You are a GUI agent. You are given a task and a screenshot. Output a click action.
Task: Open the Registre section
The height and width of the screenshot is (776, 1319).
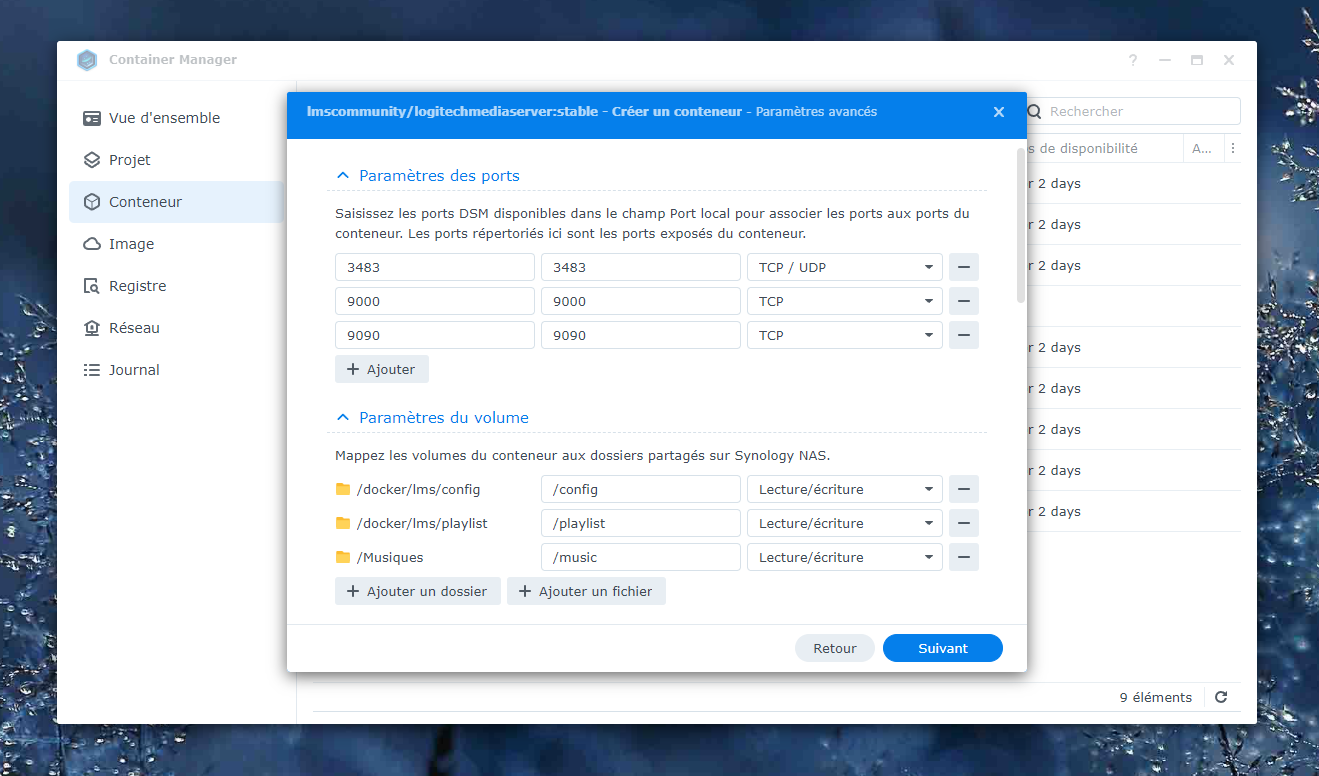coord(176,286)
